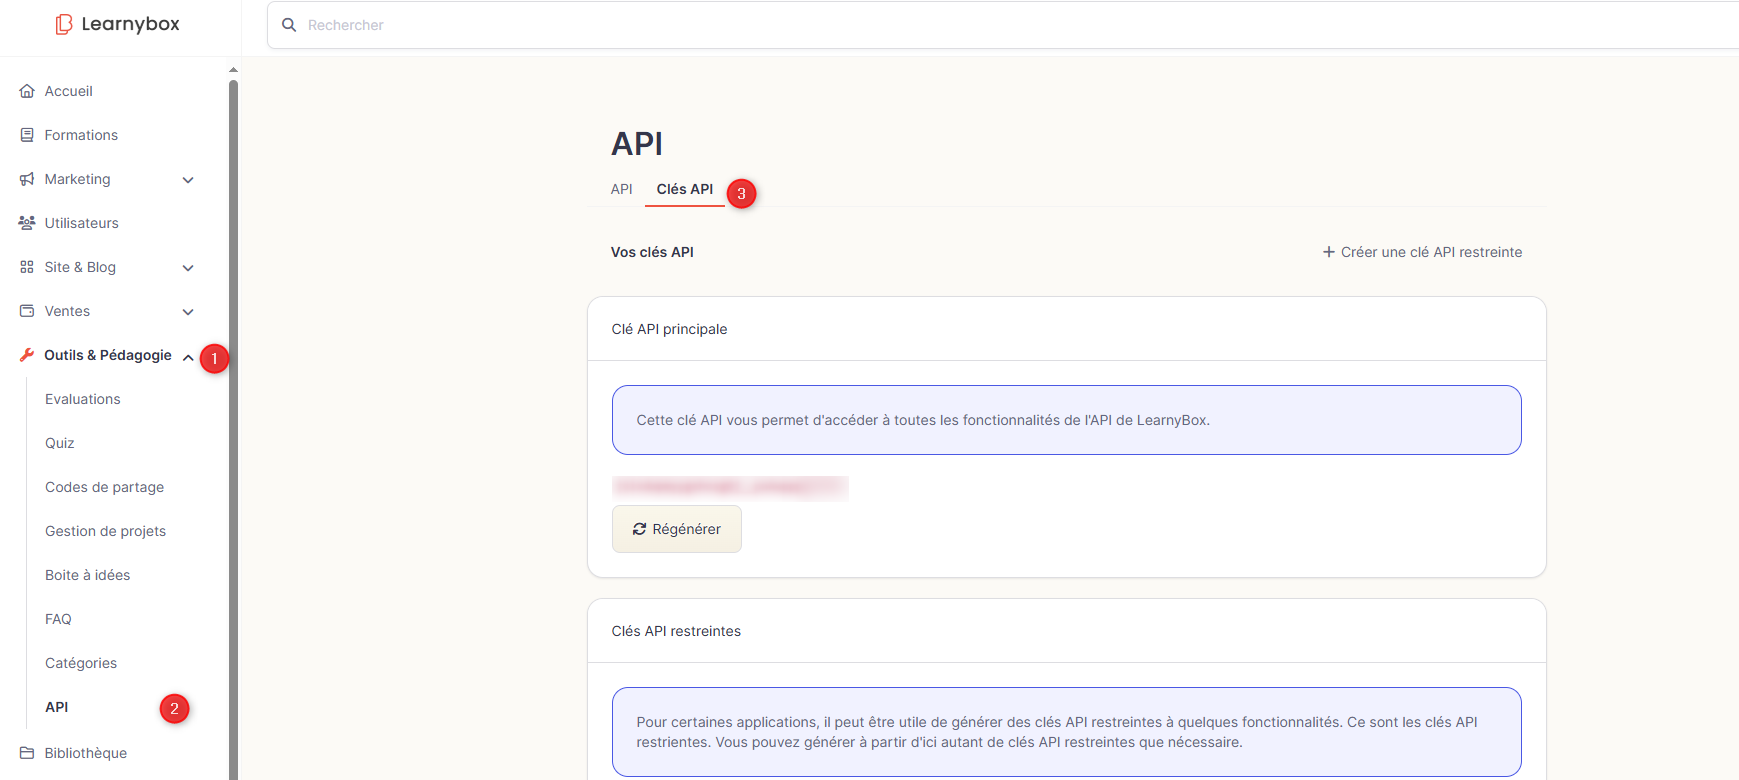Switch to the API tab
The height and width of the screenshot is (780, 1739).
tap(621, 189)
